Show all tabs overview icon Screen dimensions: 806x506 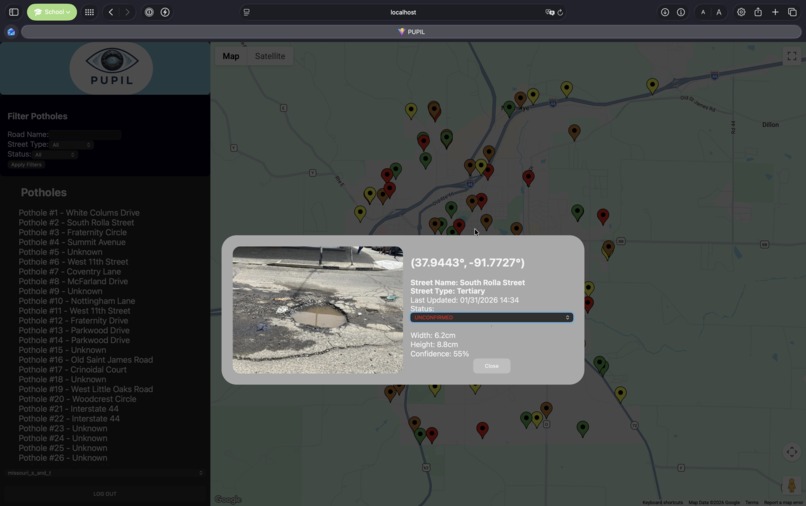tap(792, 12)
